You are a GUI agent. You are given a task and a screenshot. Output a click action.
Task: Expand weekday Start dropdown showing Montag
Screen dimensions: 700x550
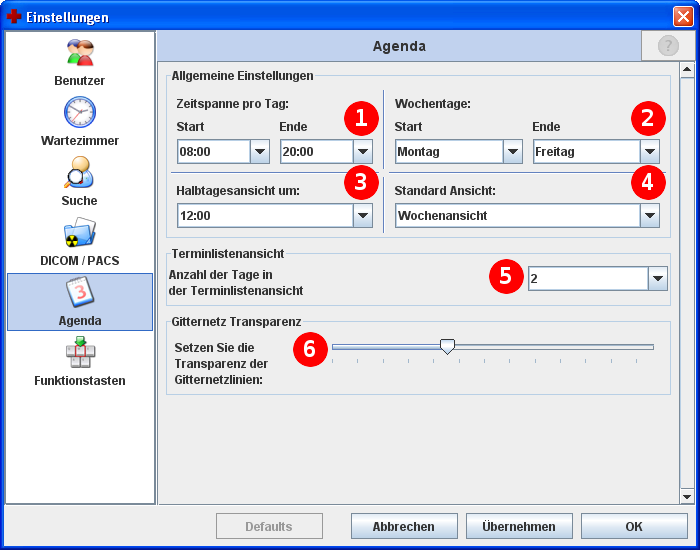tap(513, 151)
